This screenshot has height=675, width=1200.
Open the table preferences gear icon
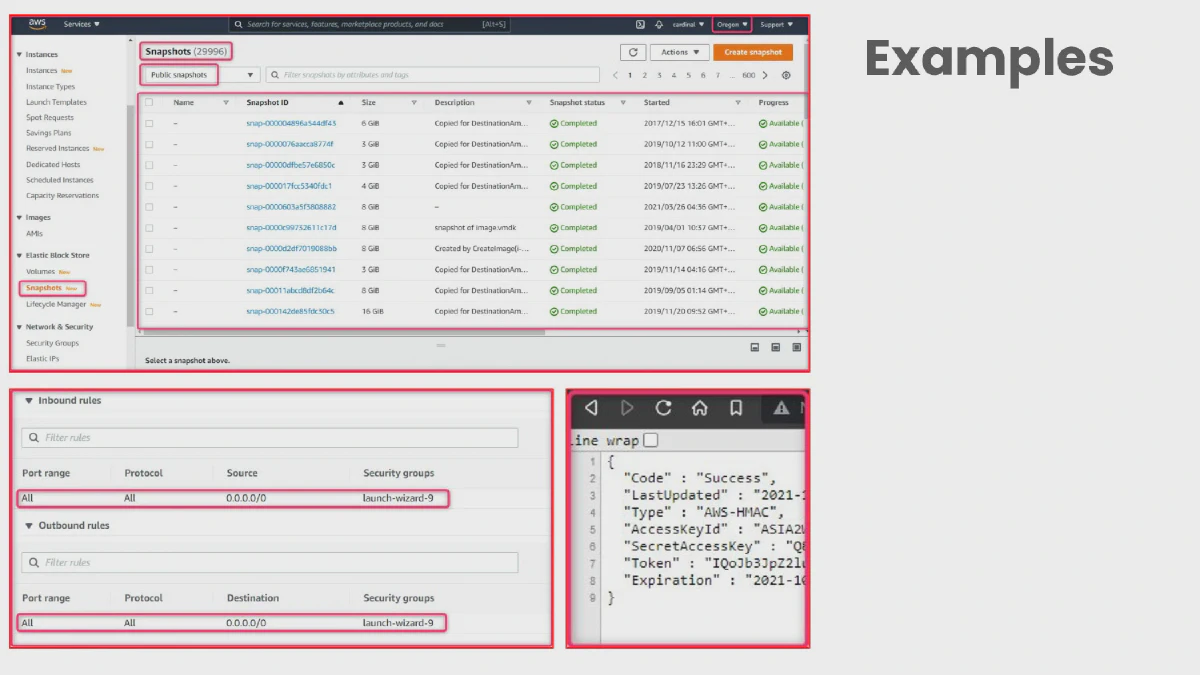(x=786, y=75)
